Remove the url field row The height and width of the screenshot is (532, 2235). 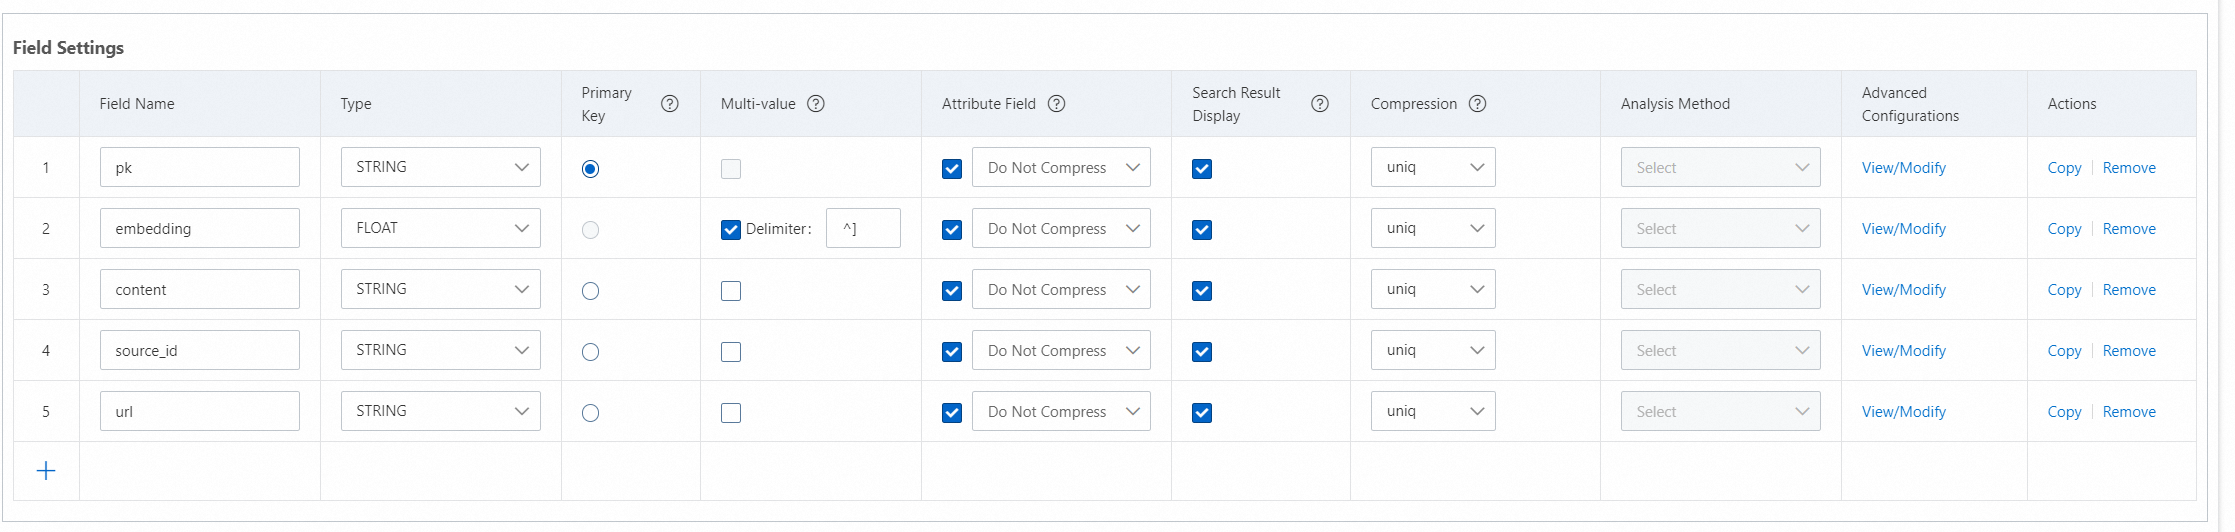coord(2129,412)
